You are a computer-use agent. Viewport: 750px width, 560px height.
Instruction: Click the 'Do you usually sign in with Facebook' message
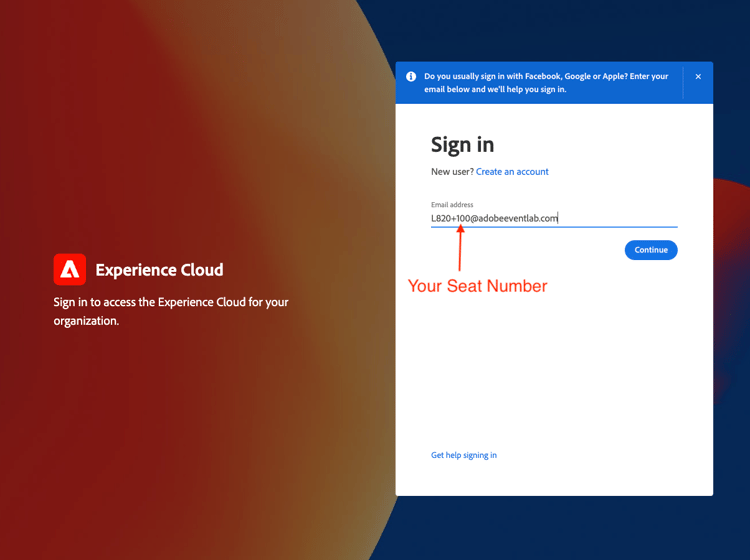(546, 83)
